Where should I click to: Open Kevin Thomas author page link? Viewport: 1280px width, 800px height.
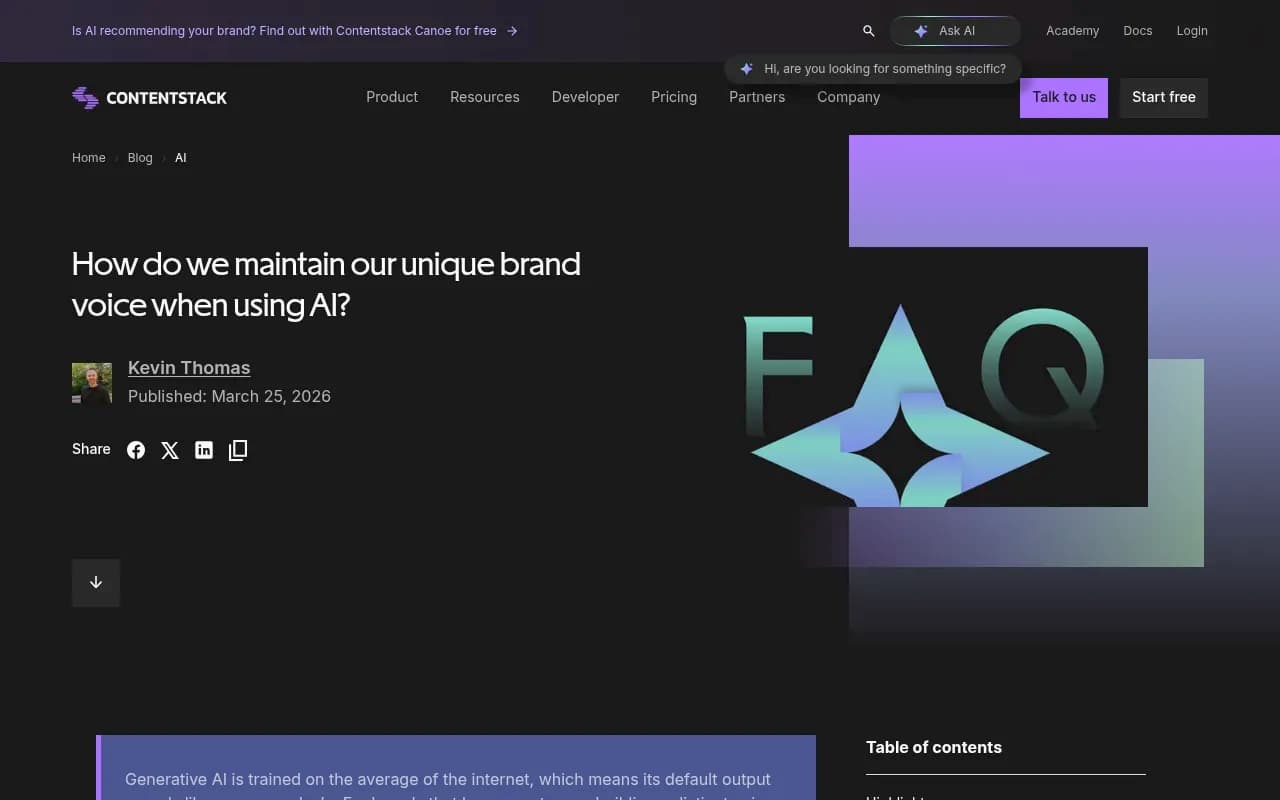189,368
